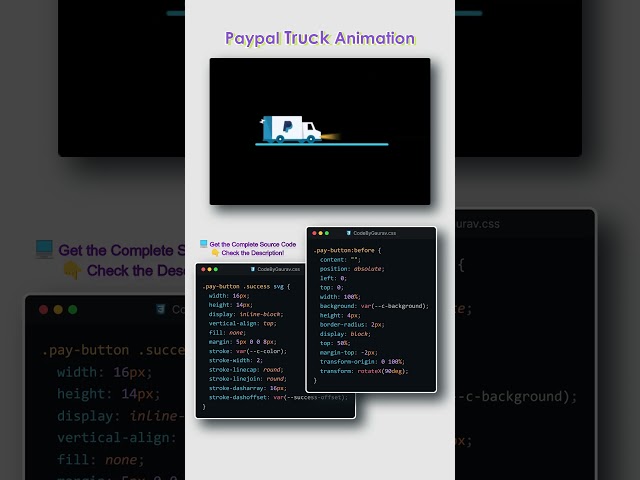This screenshot has height=480, width=640.
Task: Click the blue road line under the truck
Action: click(322, 144)
